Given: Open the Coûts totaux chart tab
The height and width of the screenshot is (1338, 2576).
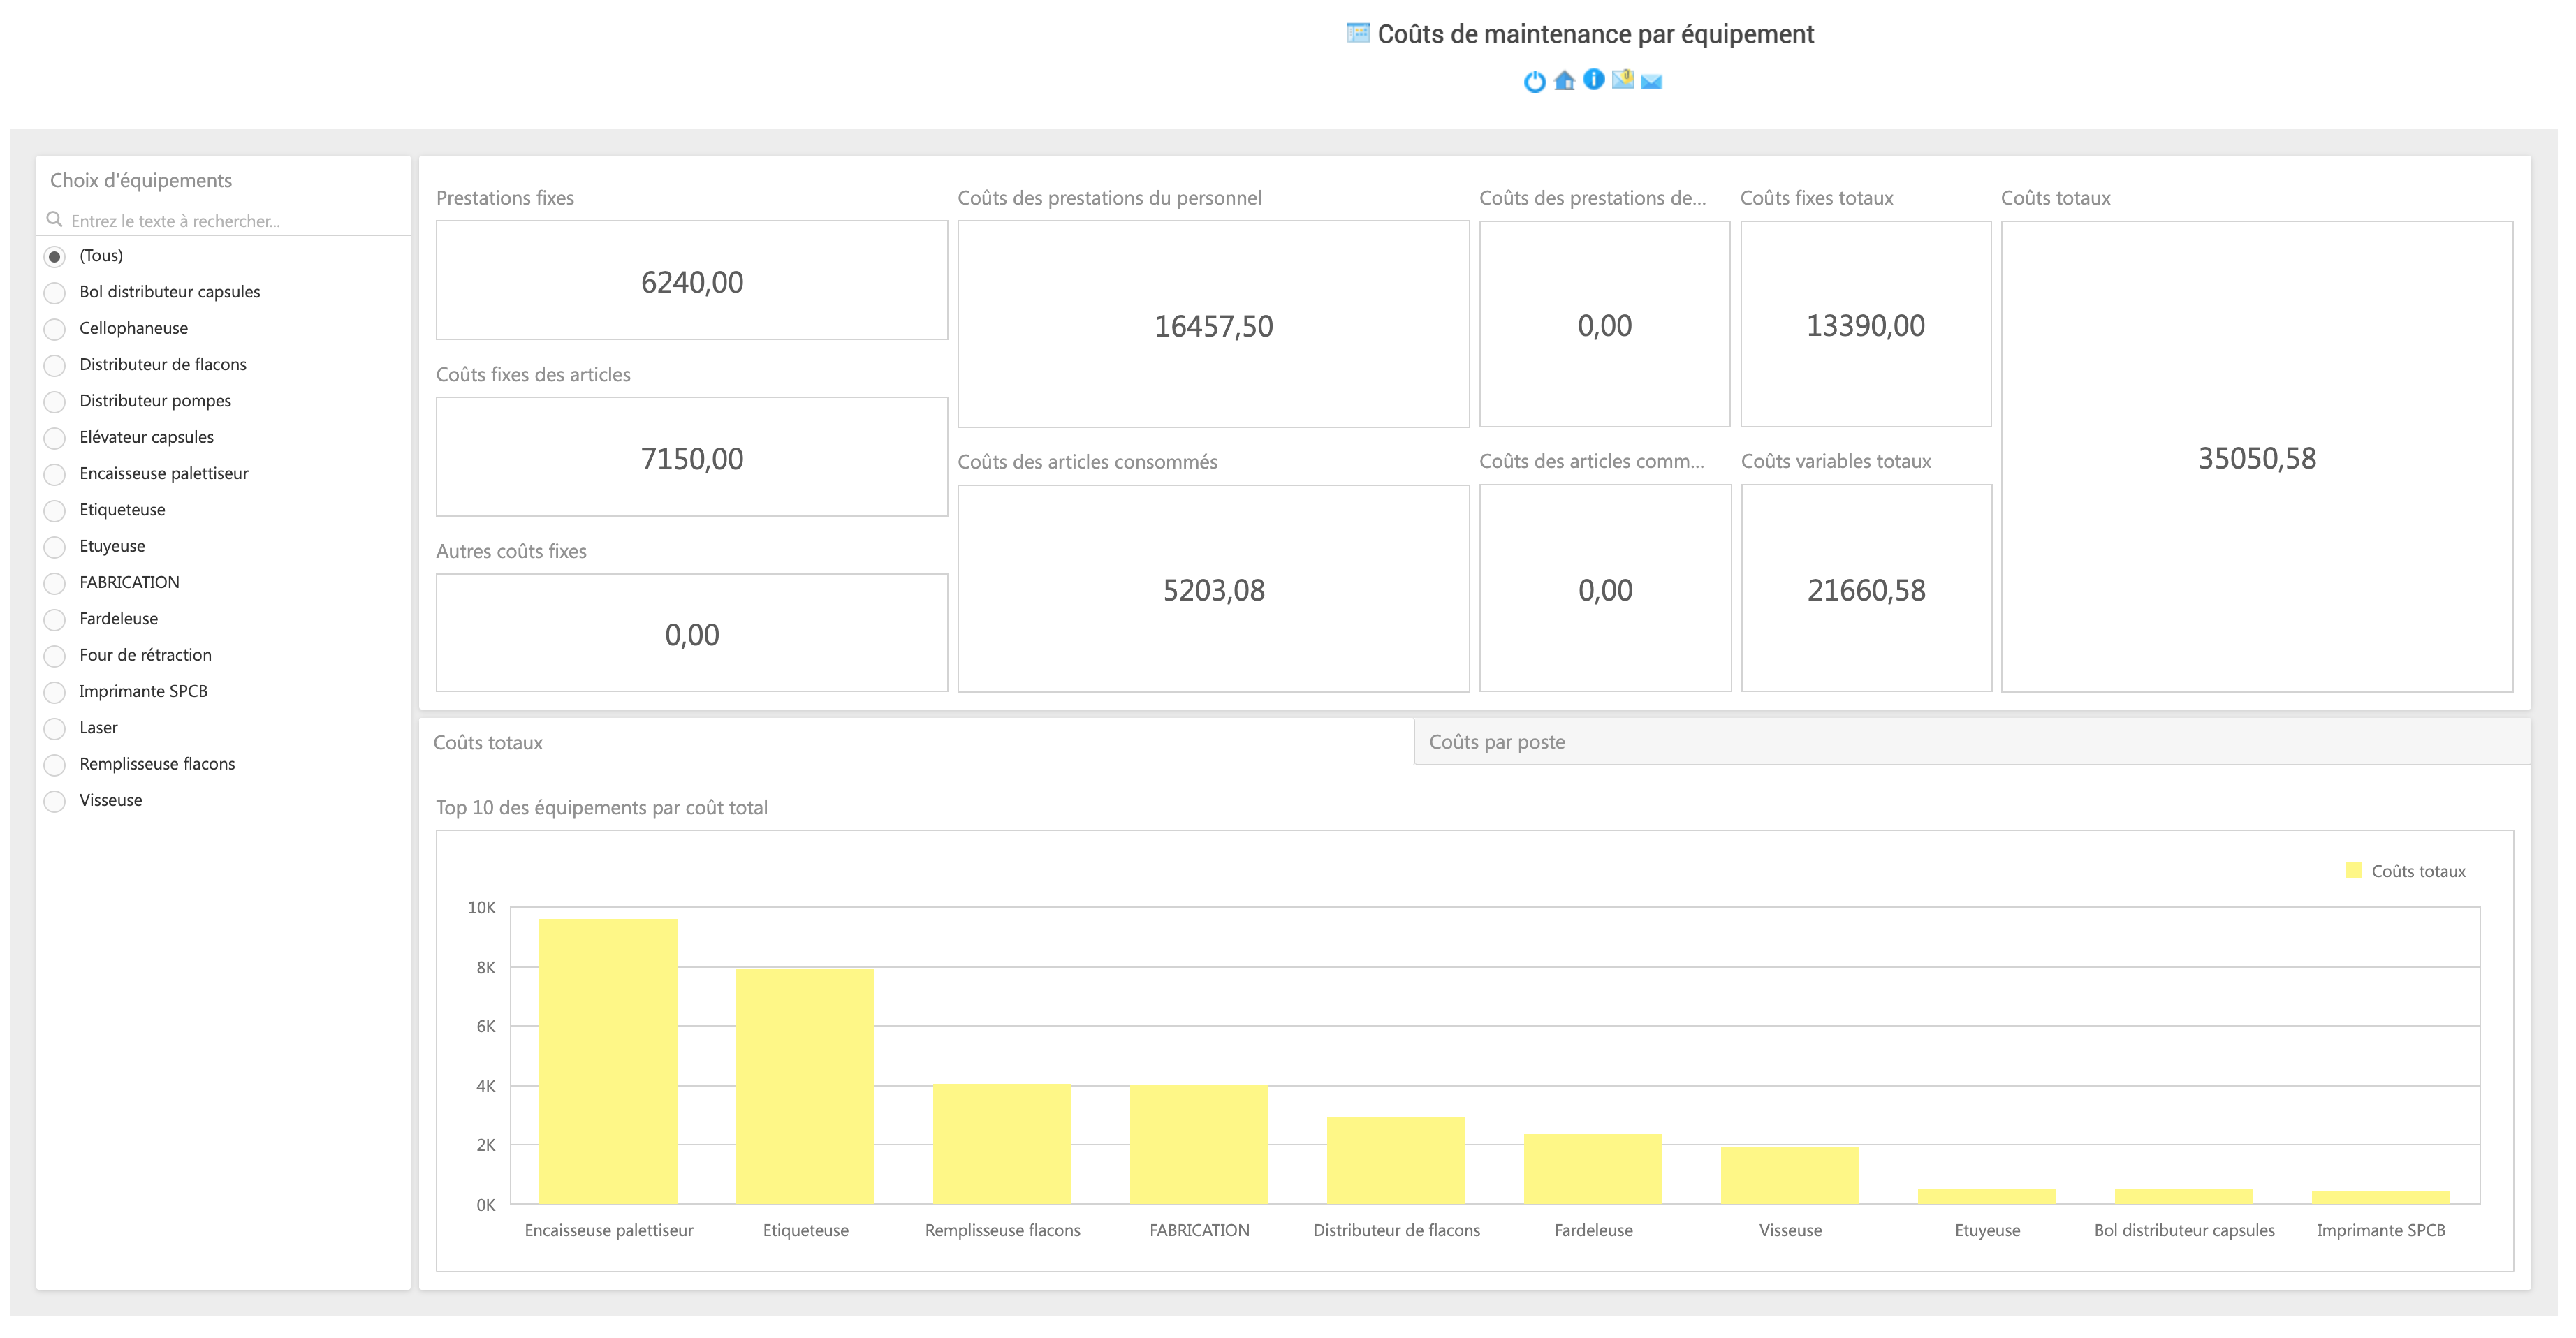Looking at the screenshot, I should [x=488, y=743].
